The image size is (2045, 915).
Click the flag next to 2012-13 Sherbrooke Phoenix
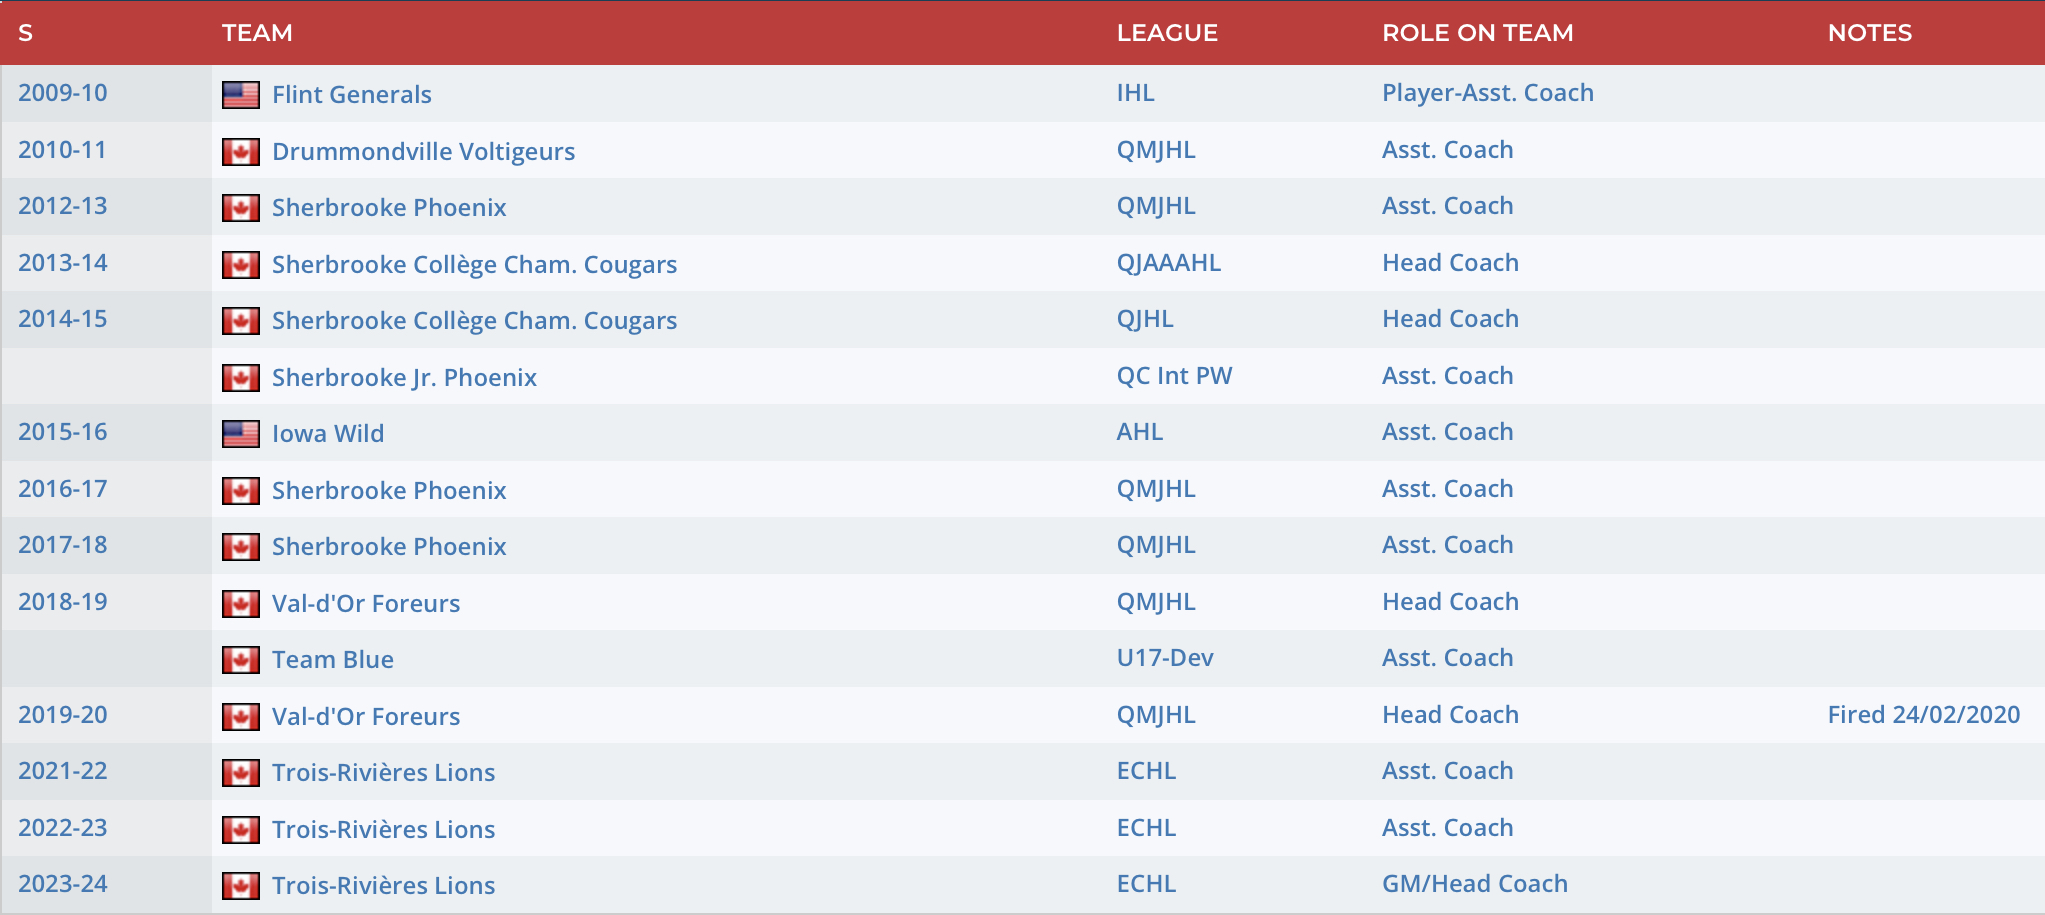click(241, 208)
